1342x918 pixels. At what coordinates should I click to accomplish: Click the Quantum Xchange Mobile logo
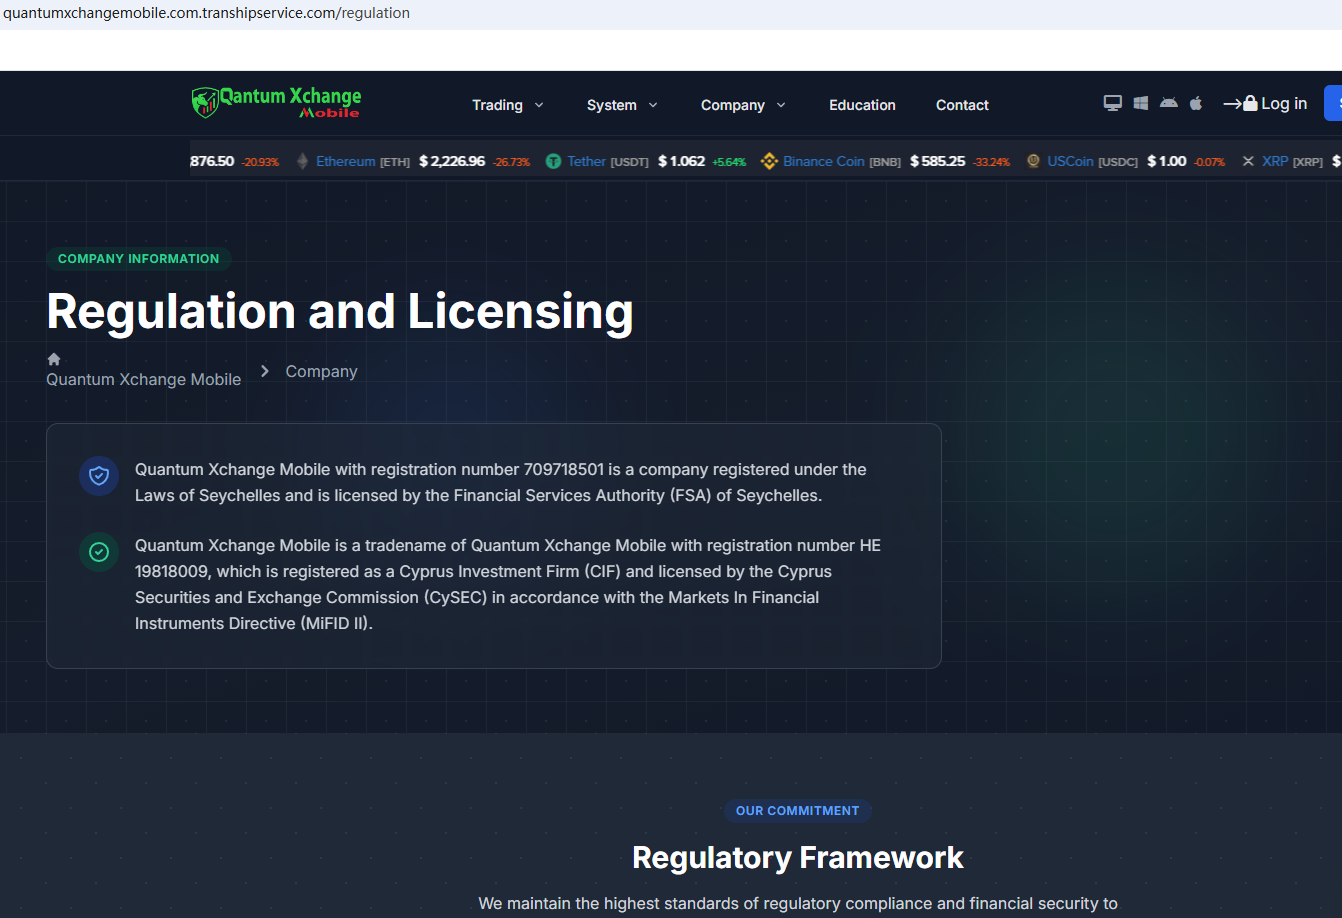pyautogui.click(x=276, y=102)
